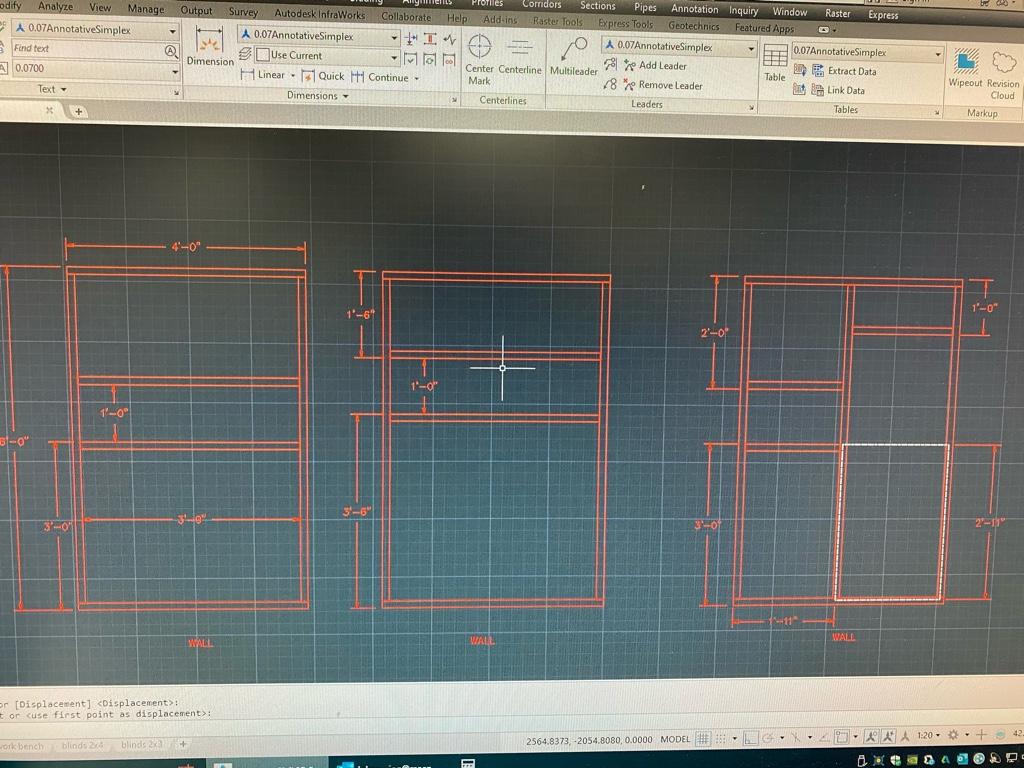This screenshot has width=1024, height=768.
Task: Insert a Center Mark
Action: (x=479, y=58)
